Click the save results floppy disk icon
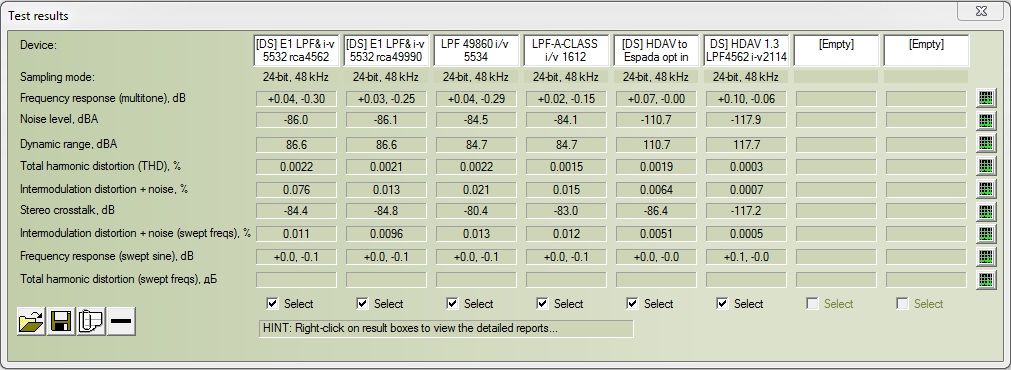Image resolution: width=1011 pixels, height=370 pixels. point(61,321)
